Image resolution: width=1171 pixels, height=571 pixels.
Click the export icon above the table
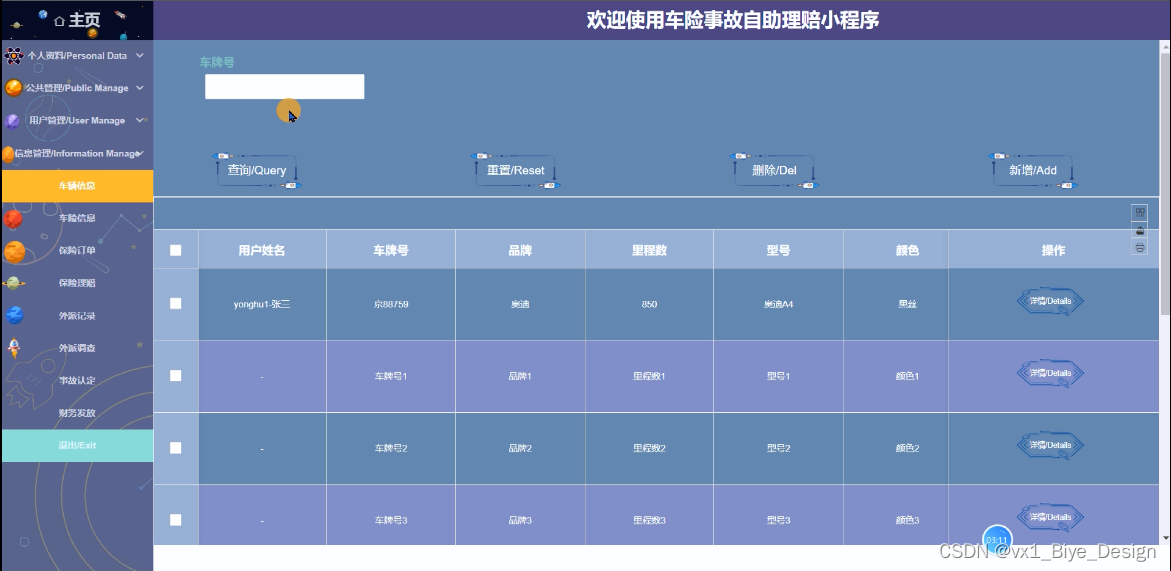[x=1140, y=230]
